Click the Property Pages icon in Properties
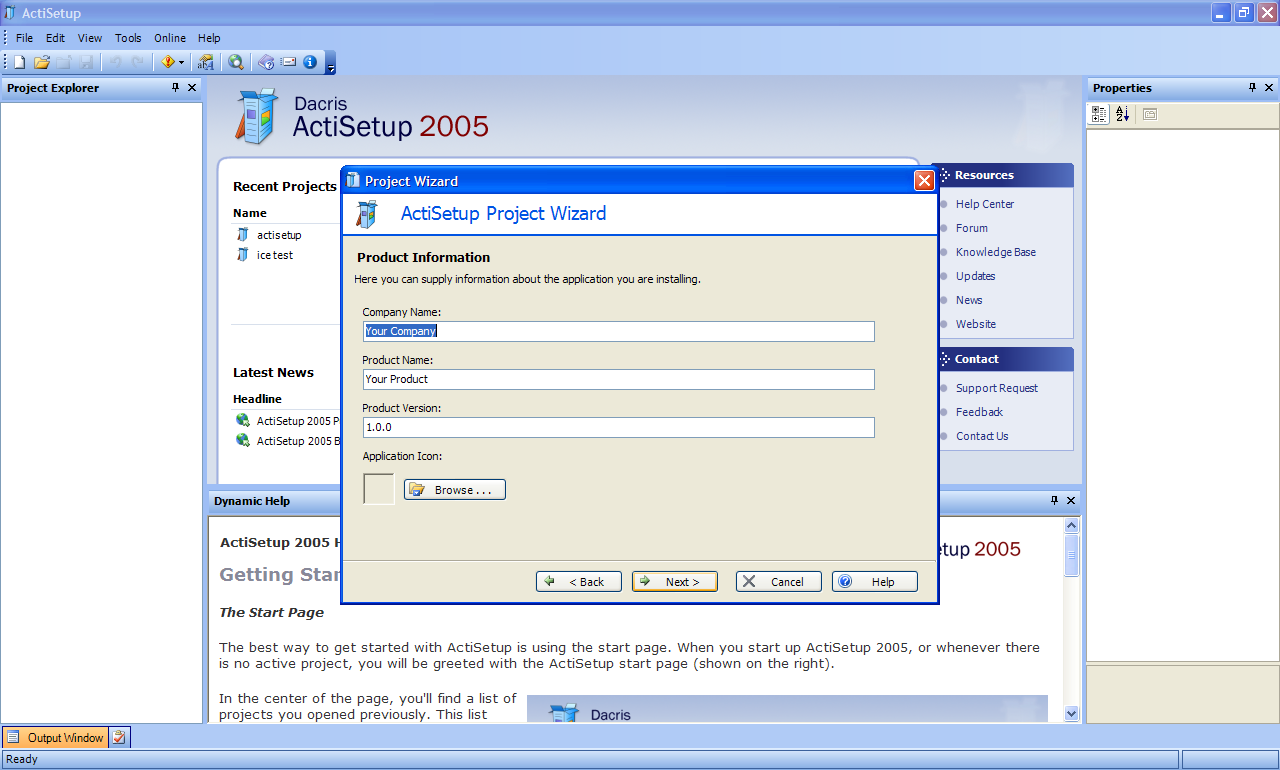The width and height of the screenshot is (1280, 770). [1150, 114]
